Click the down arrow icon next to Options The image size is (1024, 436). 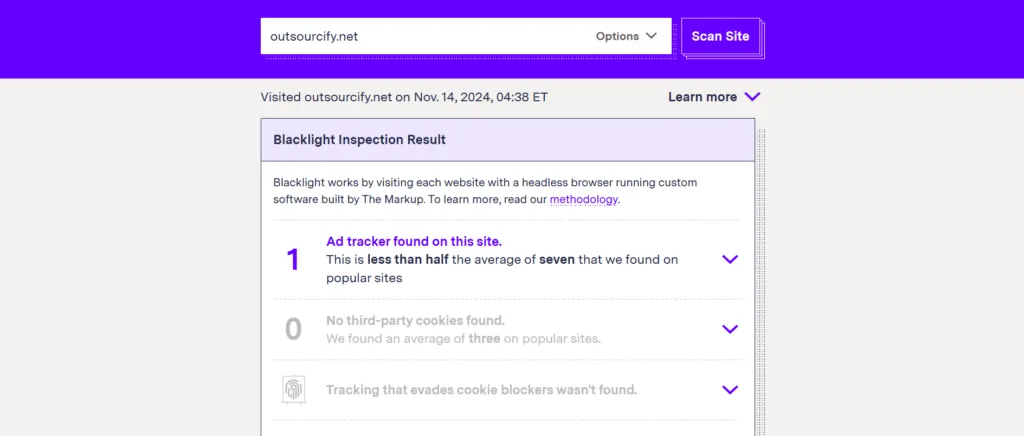(651, 36)
